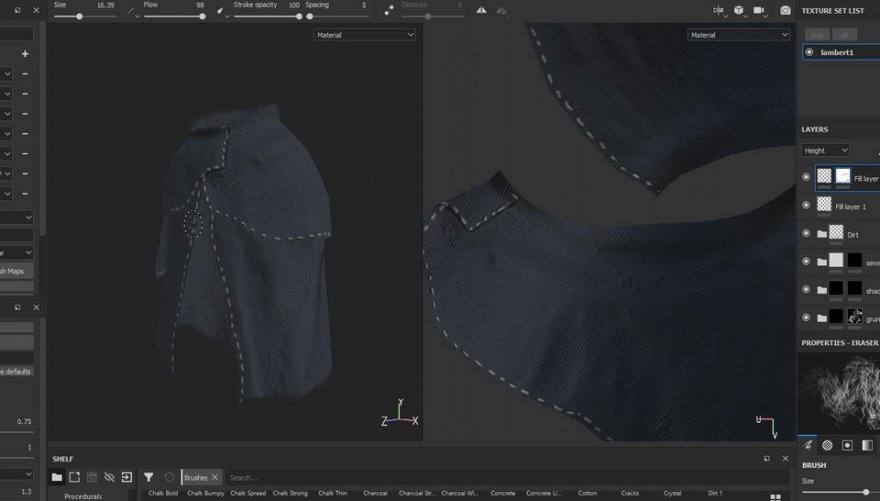This screenshot has width=880, height=501.
Task: Click the Solo button in Texture Set List
Action: pos(817,35)
